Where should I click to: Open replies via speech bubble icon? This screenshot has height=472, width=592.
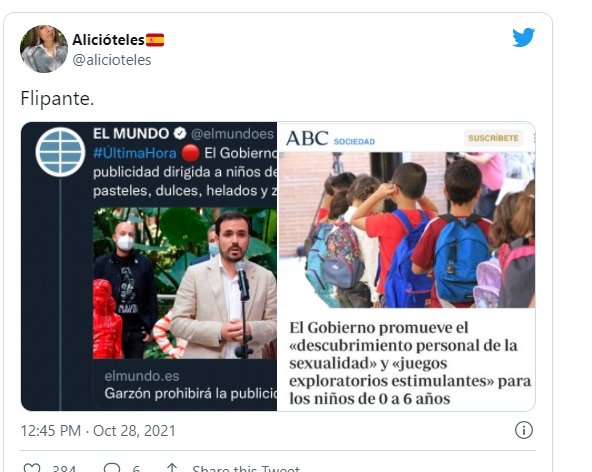pyautogui.click(x=112, y=468)
